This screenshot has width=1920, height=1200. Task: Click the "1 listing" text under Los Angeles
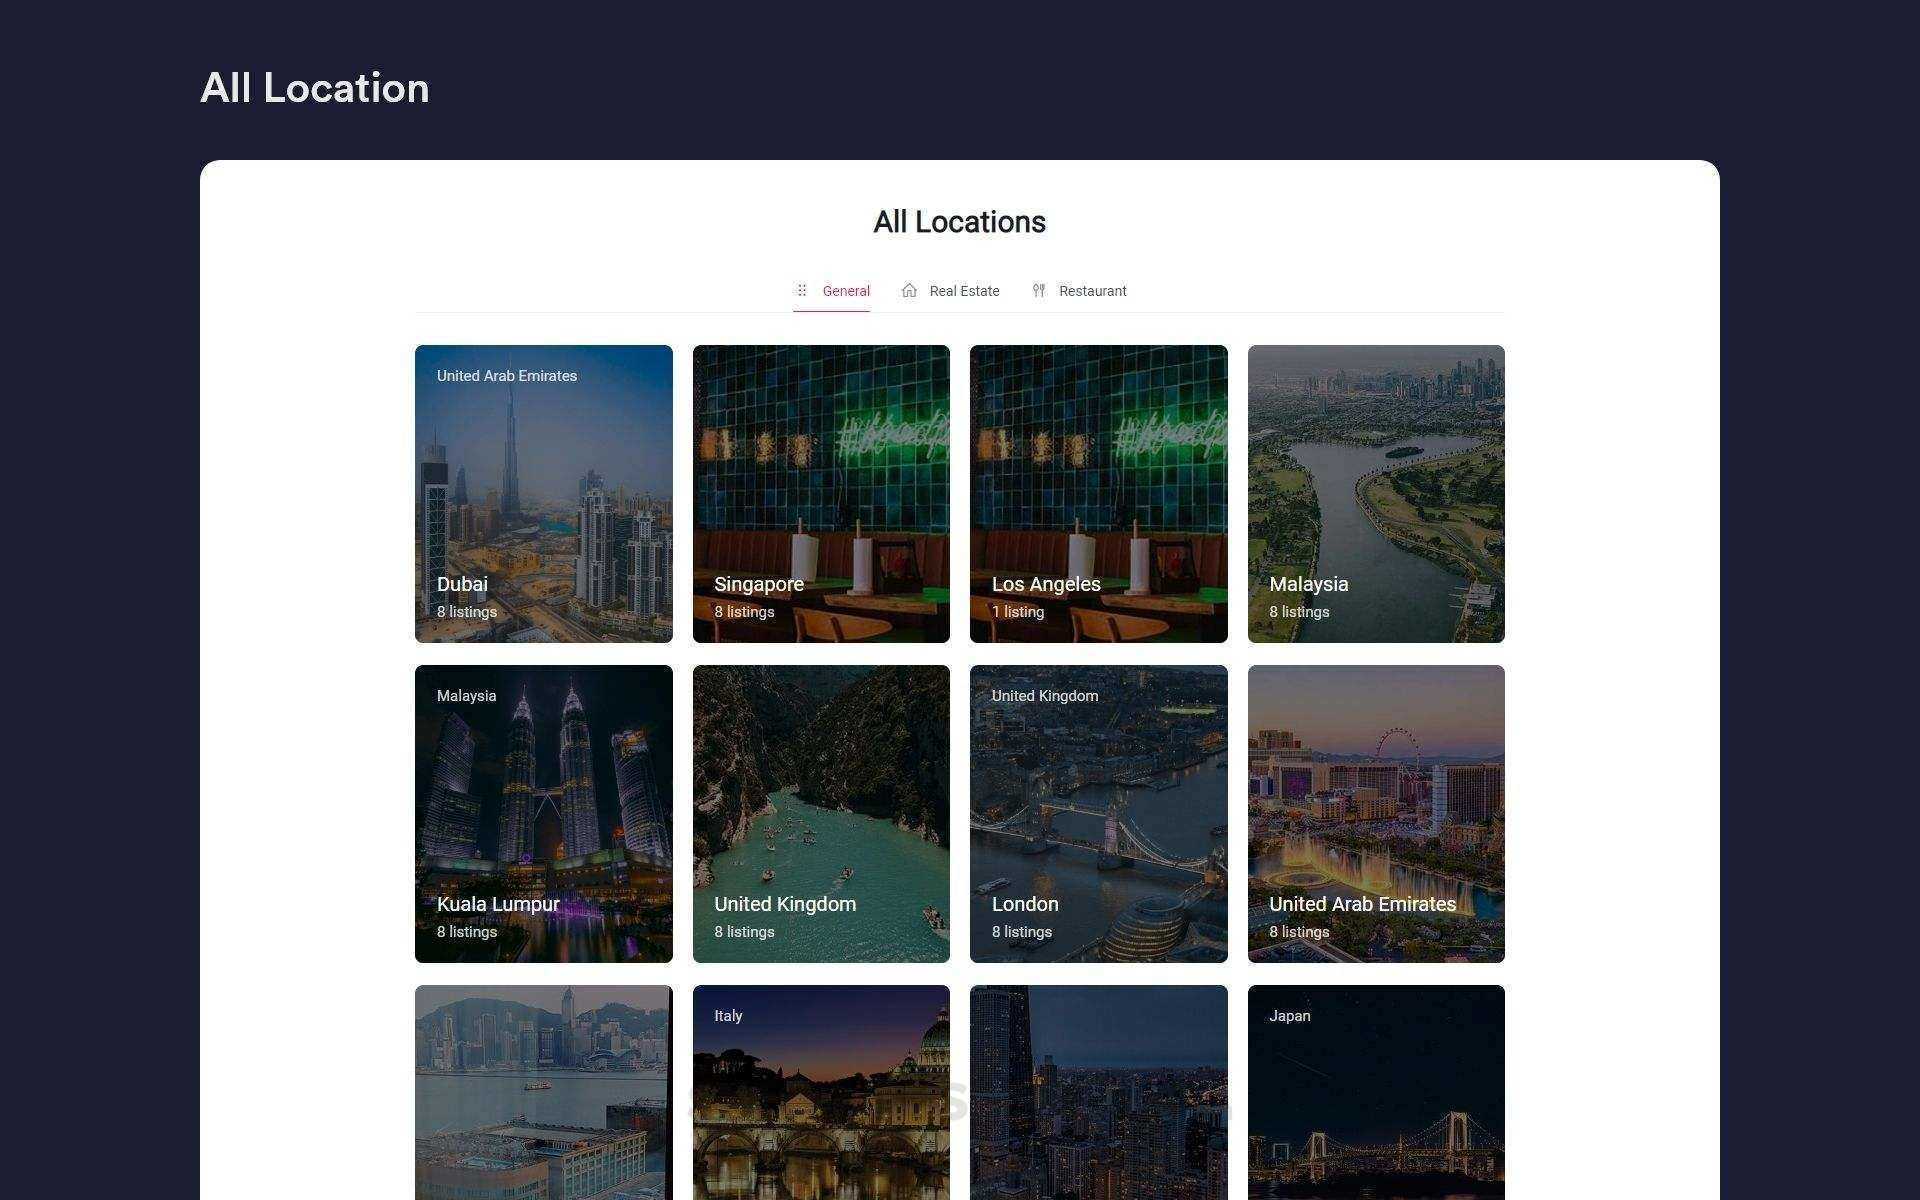coord(1018,612)
